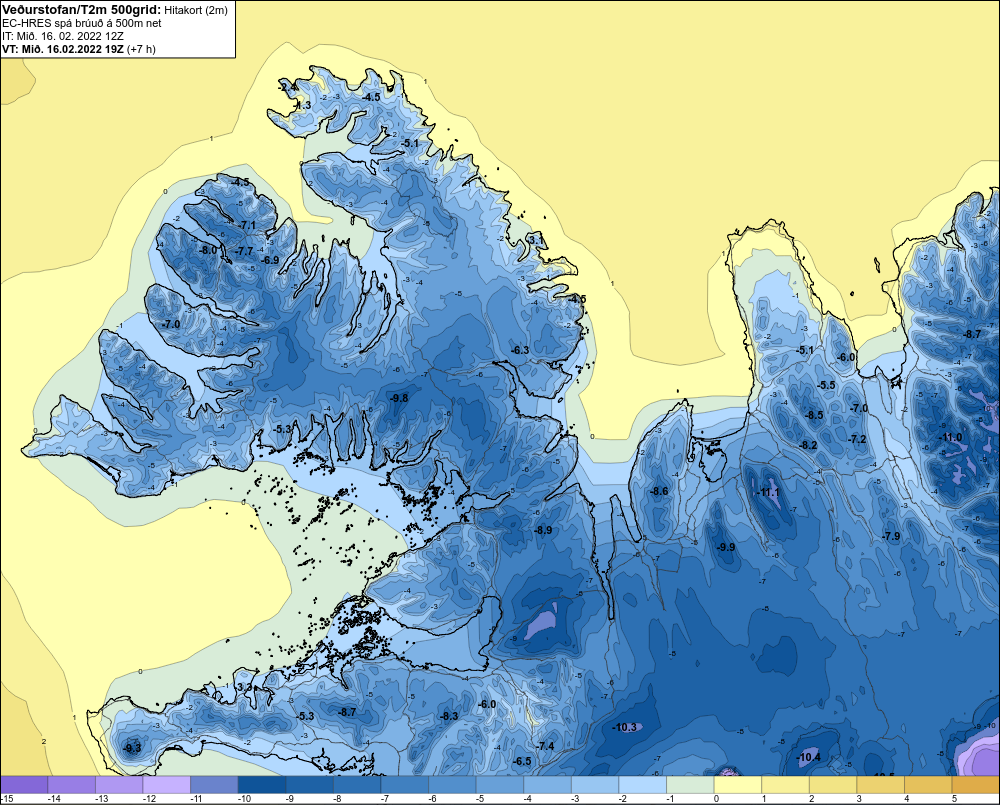Click the title 'Veðurstofan/T2m 500grid' in the info box
The width and height of the screenshot is (1000, 805).
pyautogui.click(x=80, y=10)
